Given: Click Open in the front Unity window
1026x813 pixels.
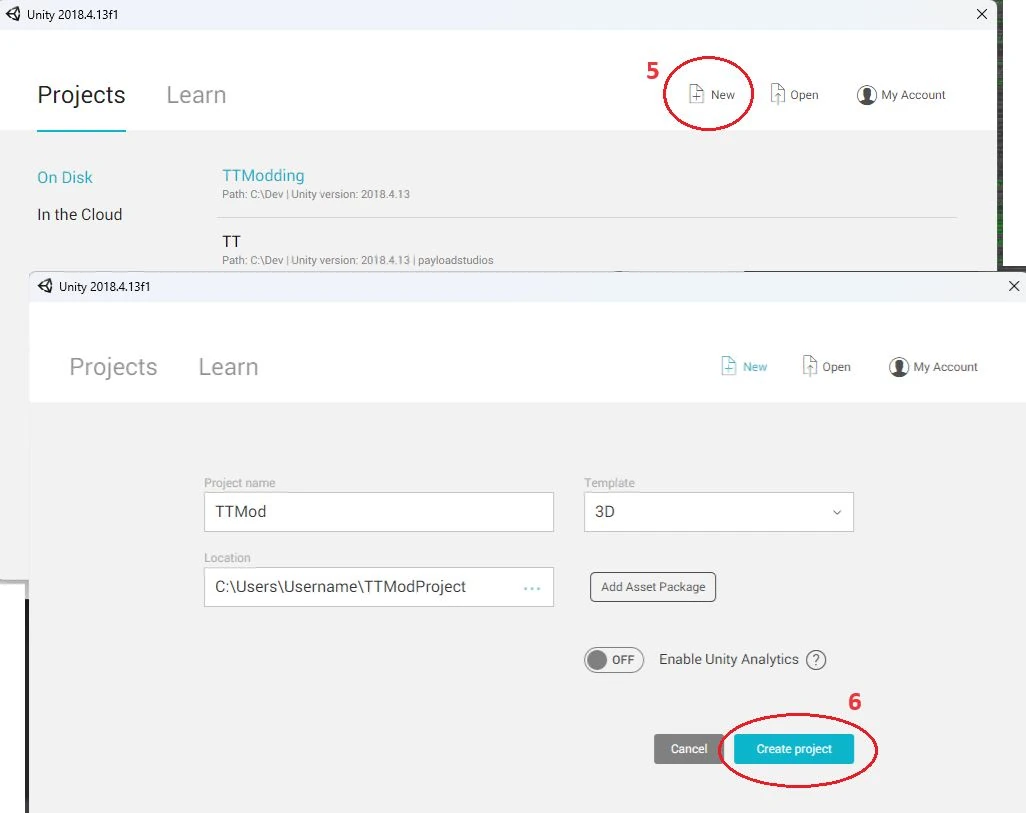Looking at the screenshot, I should click(826, 367).
